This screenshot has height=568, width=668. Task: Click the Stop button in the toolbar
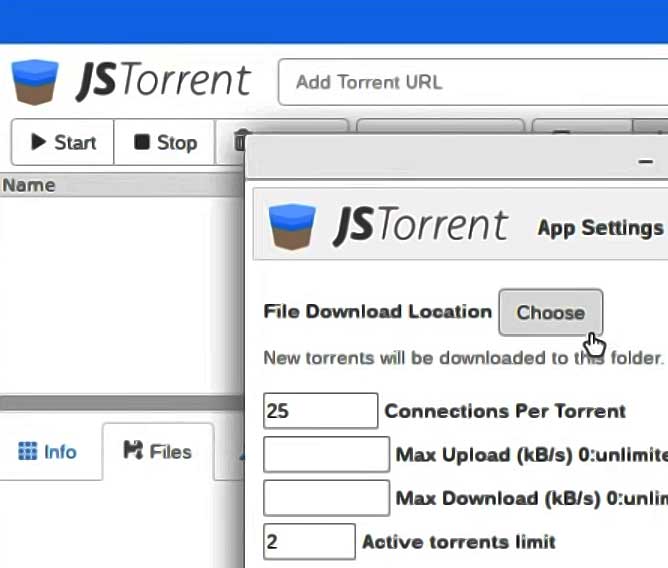coord(164,142)
